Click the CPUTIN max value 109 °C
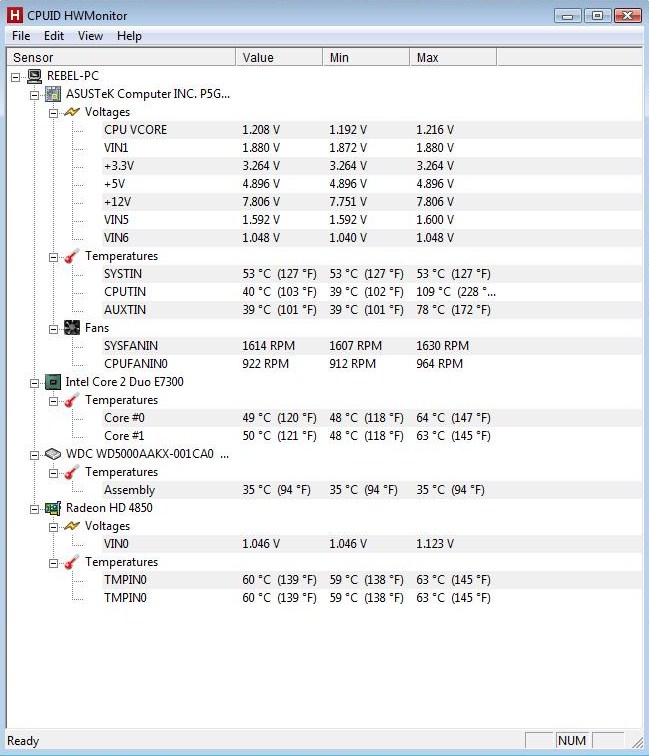This screenshot has height=756, width=649. point(456,292)
